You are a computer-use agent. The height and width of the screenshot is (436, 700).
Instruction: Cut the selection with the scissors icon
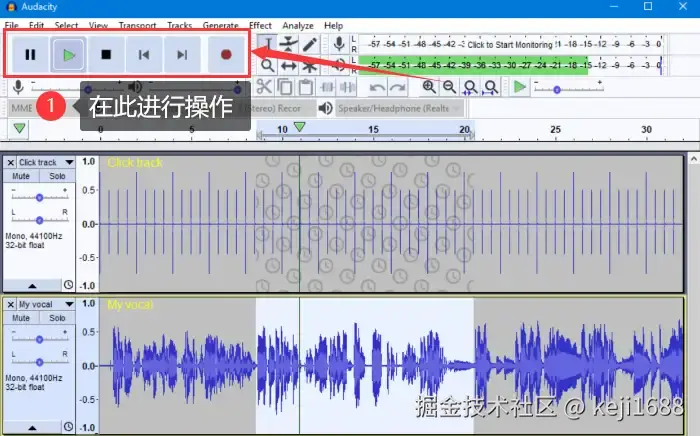[264, 87]
